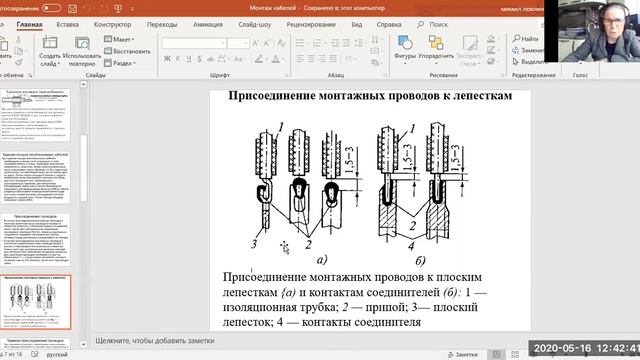Click Использовать повторно slides button

pos(82,51)
